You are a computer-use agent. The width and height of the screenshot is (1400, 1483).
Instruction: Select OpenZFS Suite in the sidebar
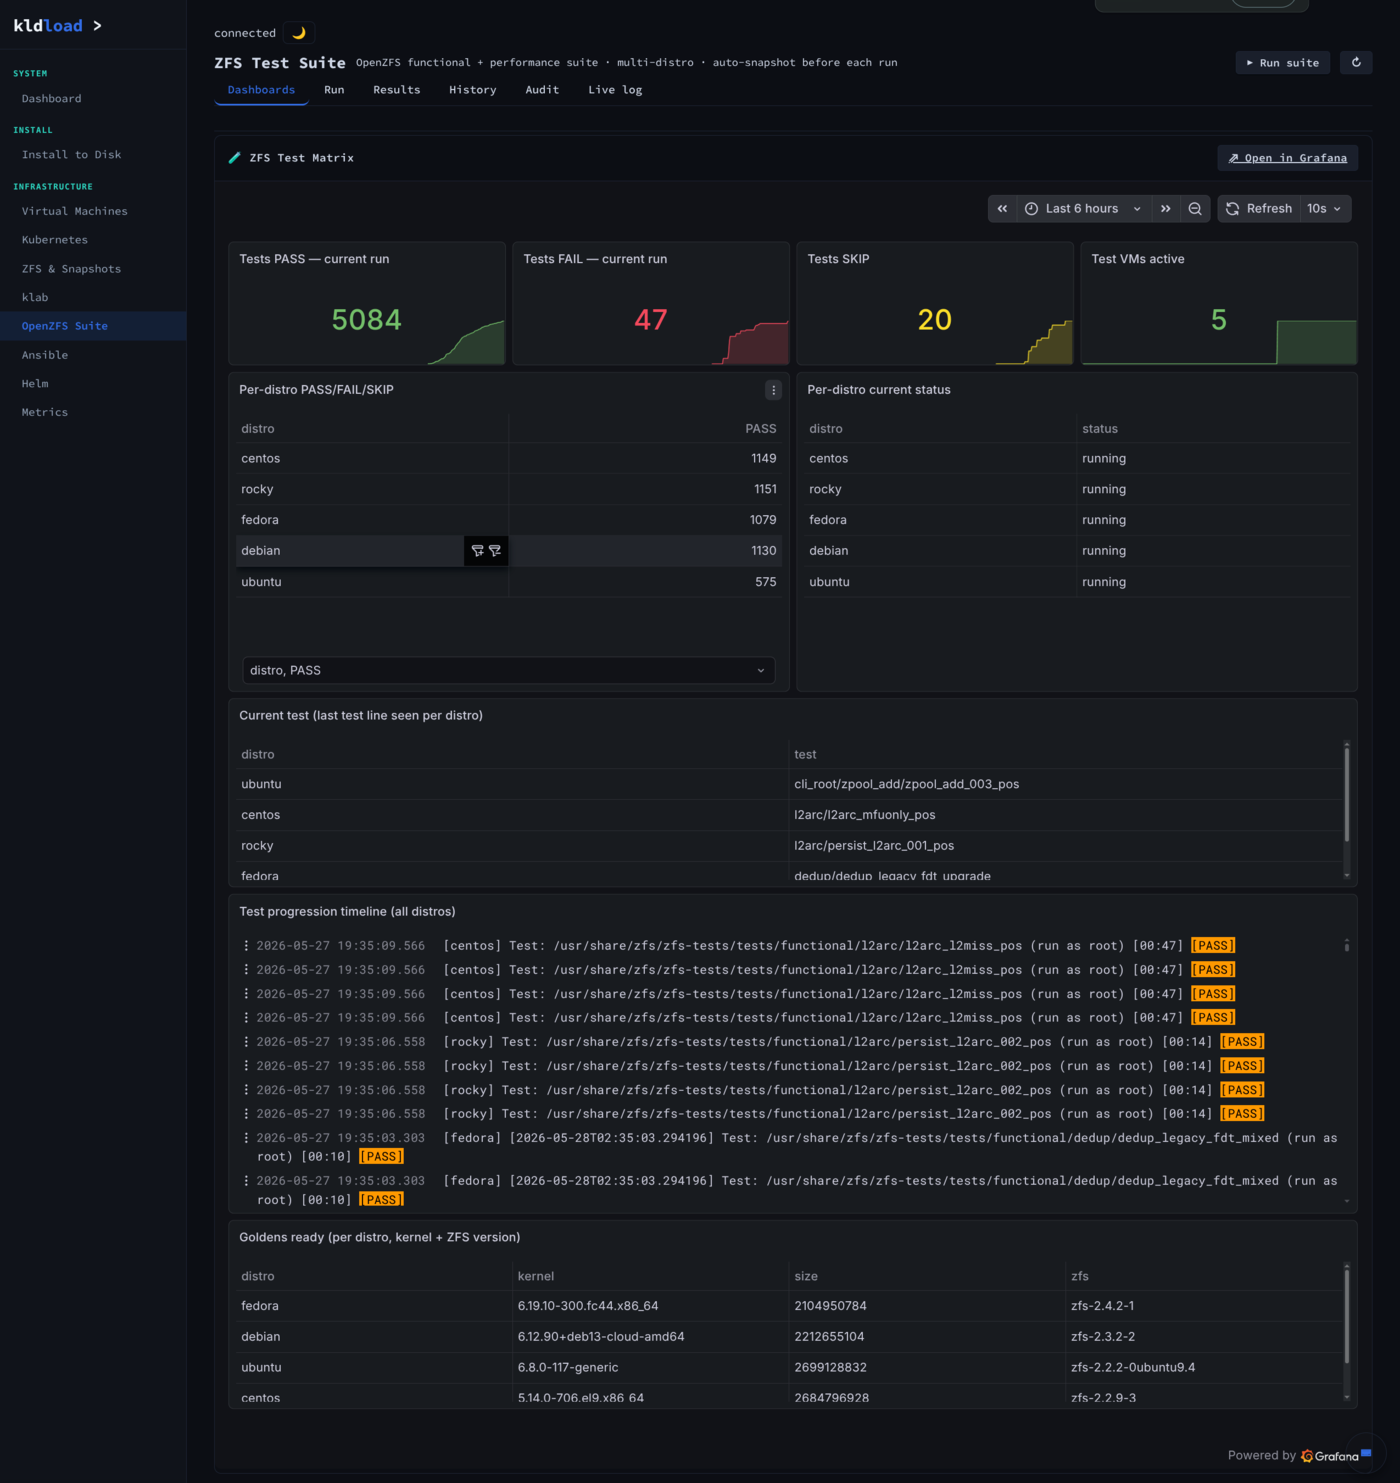(93, 326)
